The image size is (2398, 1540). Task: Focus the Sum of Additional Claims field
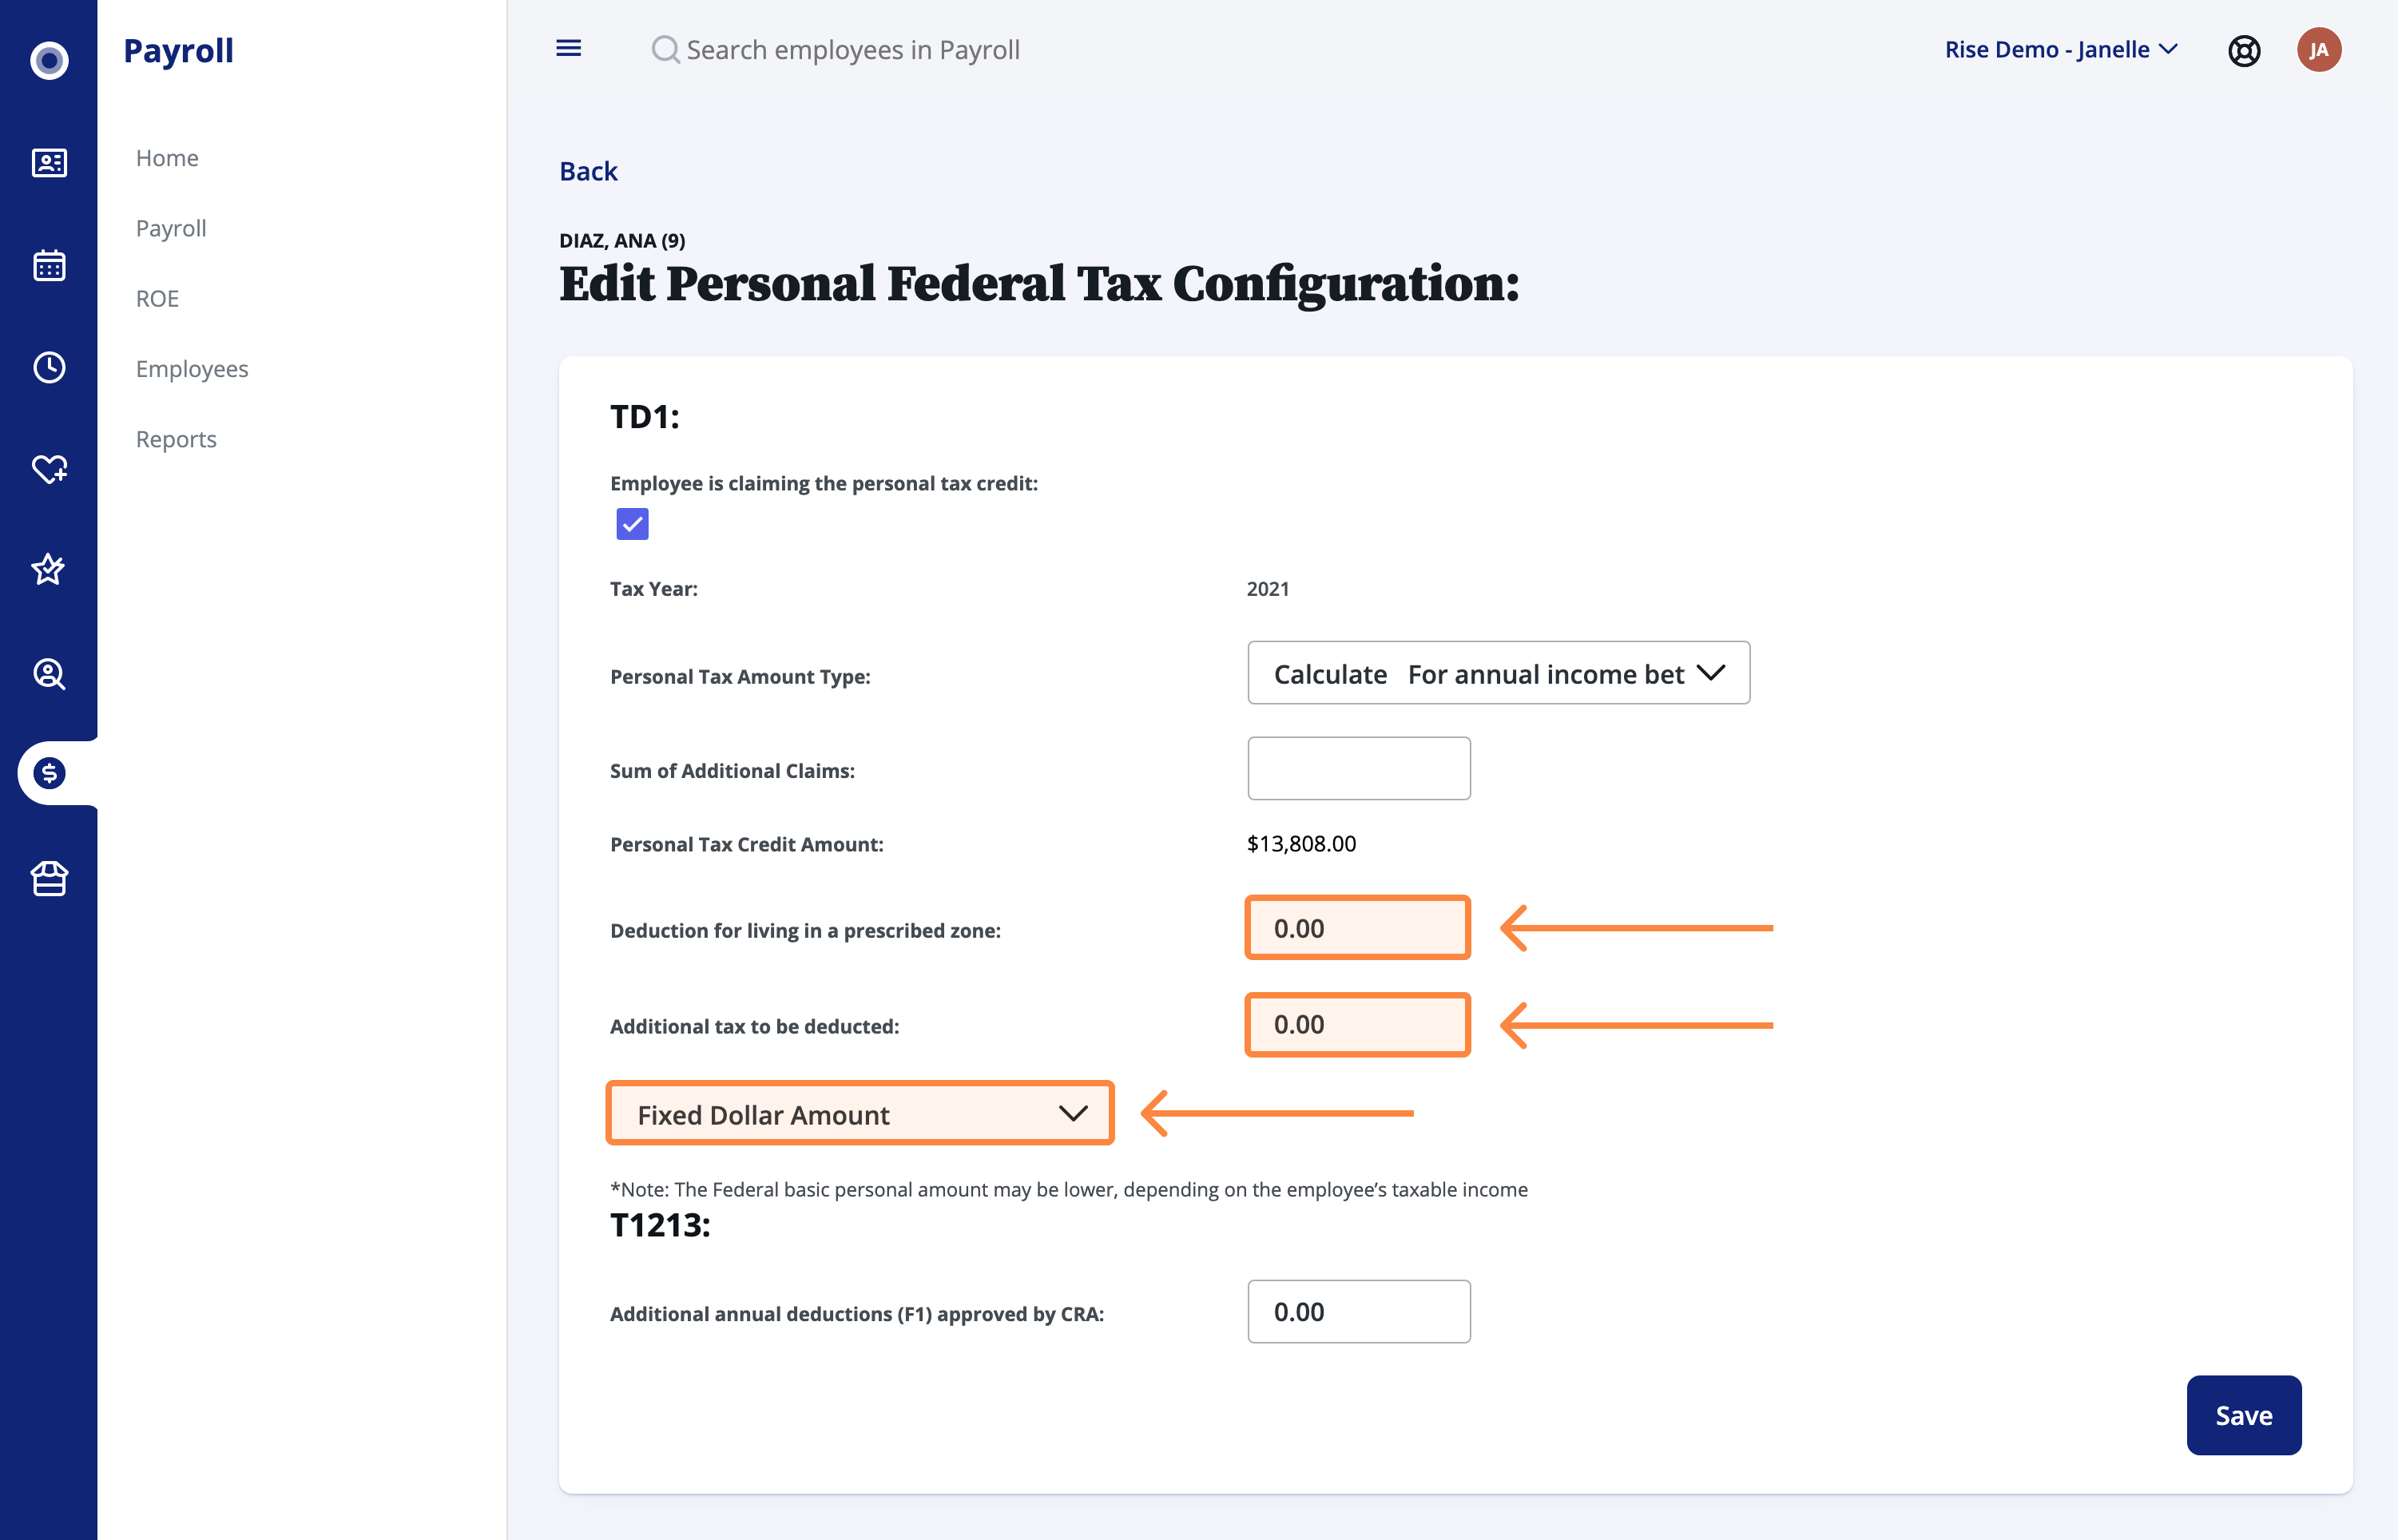point(1358,768)
